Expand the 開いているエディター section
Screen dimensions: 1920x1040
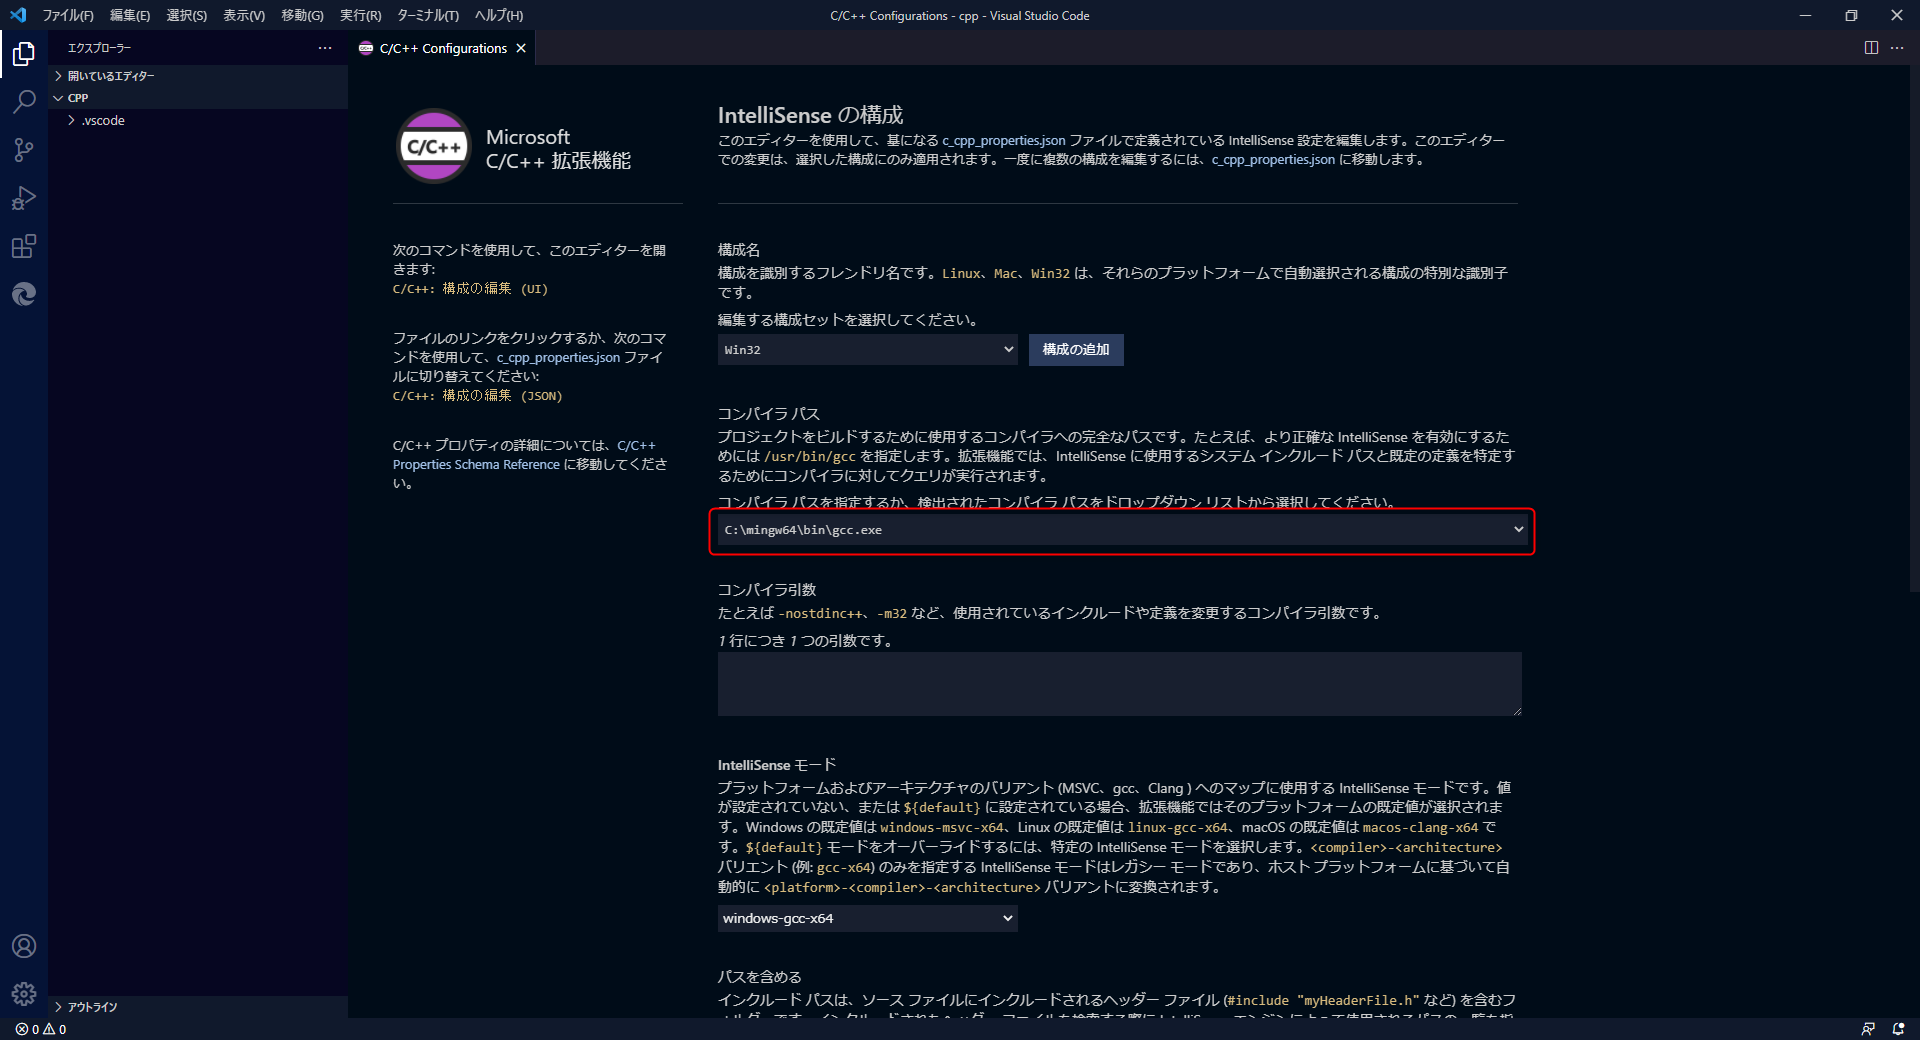[x=198, y=76]
